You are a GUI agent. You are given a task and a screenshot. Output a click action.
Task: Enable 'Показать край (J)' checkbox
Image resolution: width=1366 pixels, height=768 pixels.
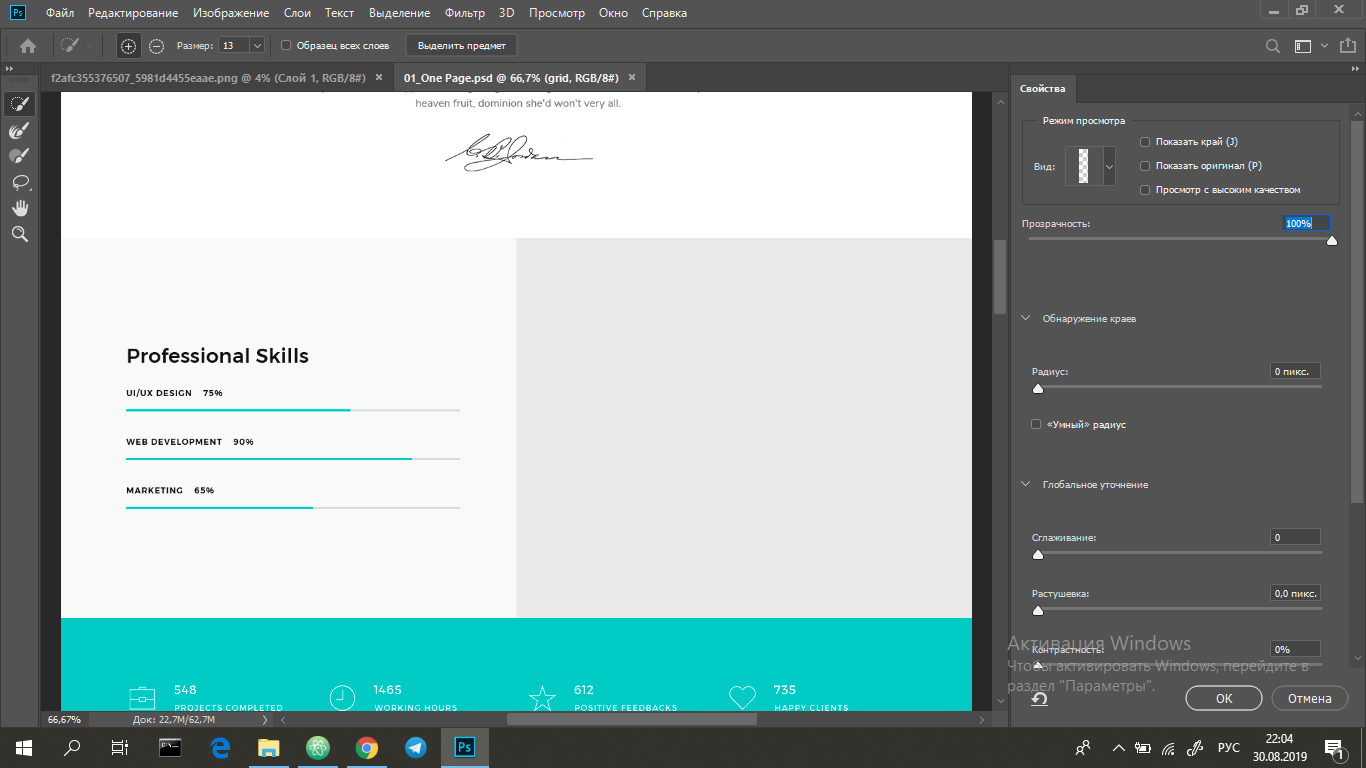point(1145,142)
